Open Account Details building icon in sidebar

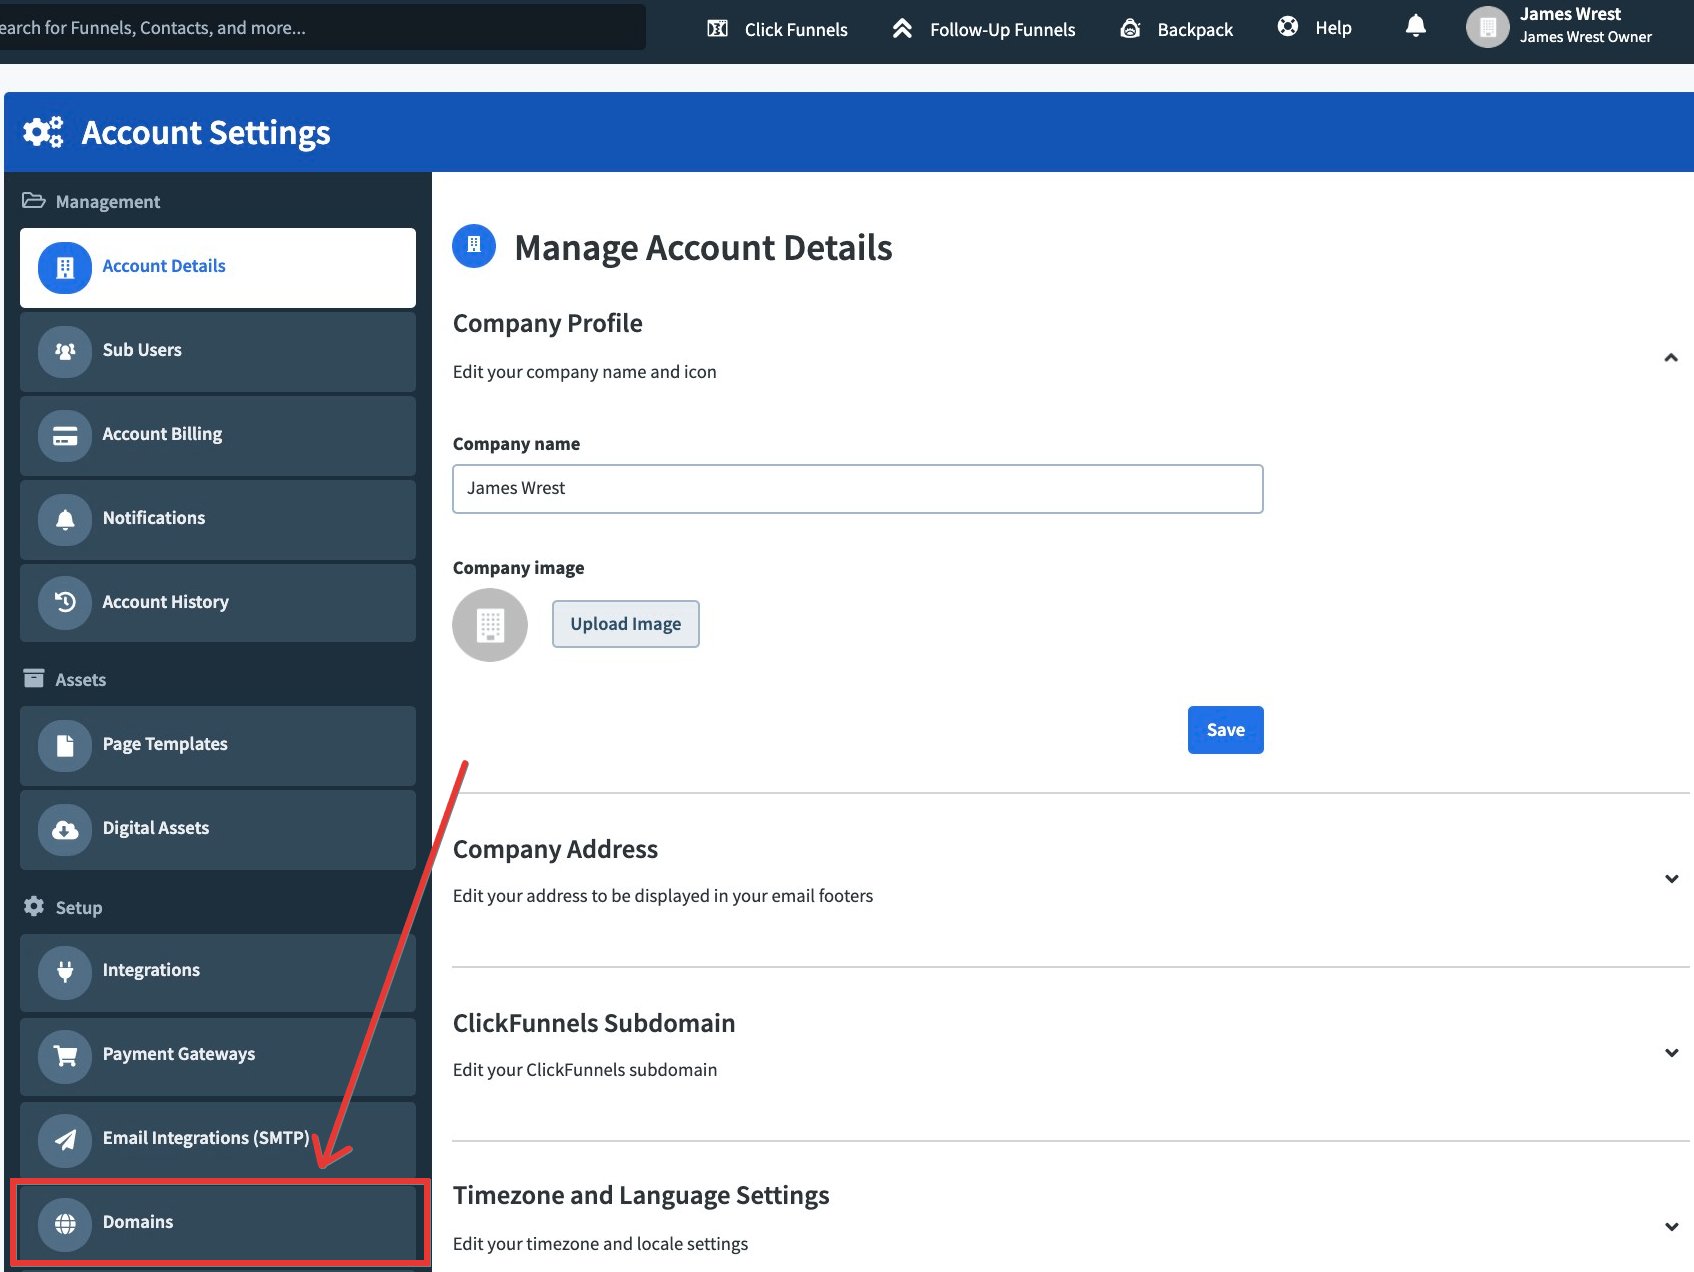(65, 267)
